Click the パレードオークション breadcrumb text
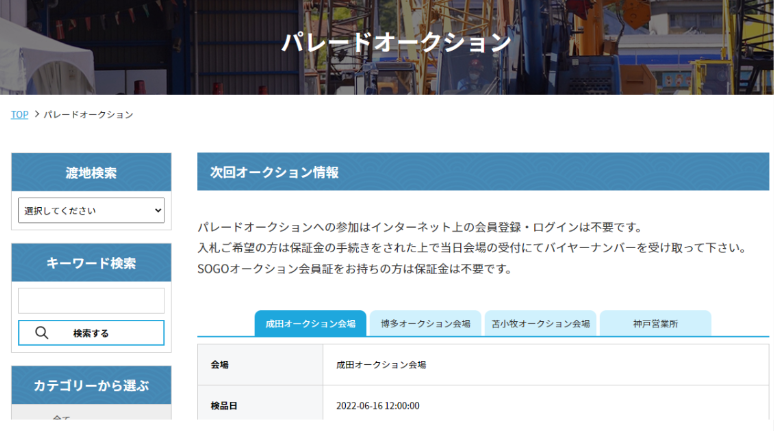The image size is (774, 431). 88,115
